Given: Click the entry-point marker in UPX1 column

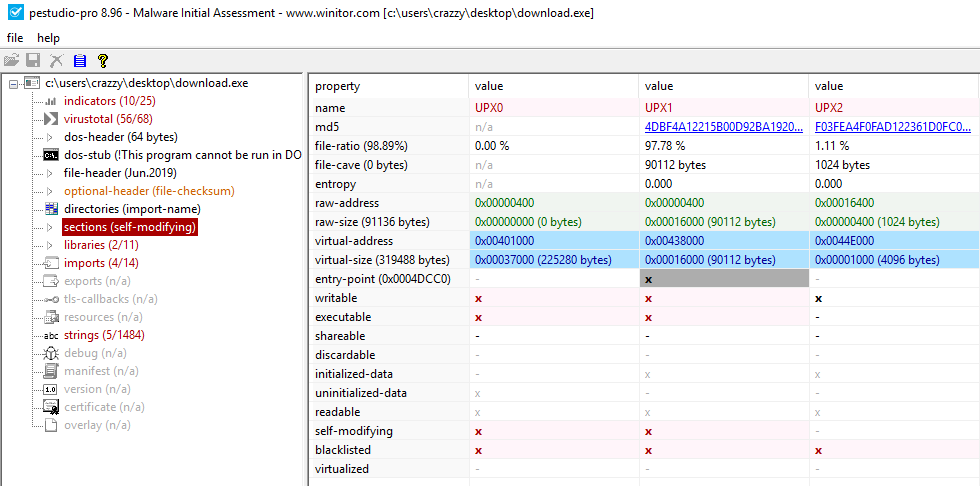Looking at the screenshot, I should point(648,279).
